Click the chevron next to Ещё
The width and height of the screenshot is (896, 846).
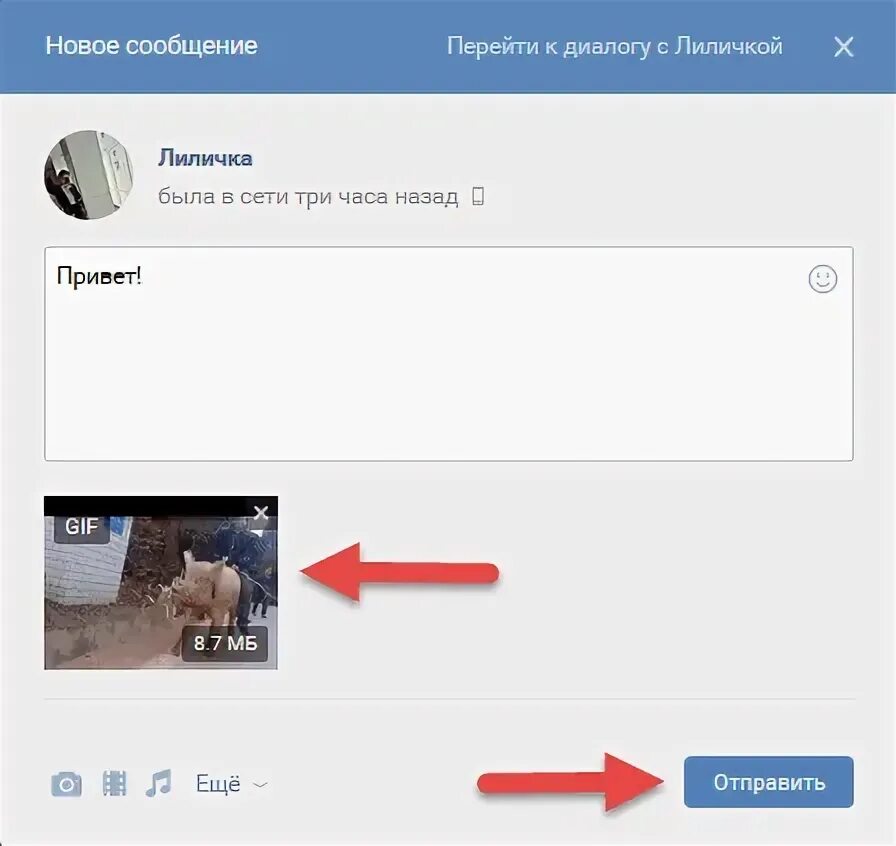point(260,785)
